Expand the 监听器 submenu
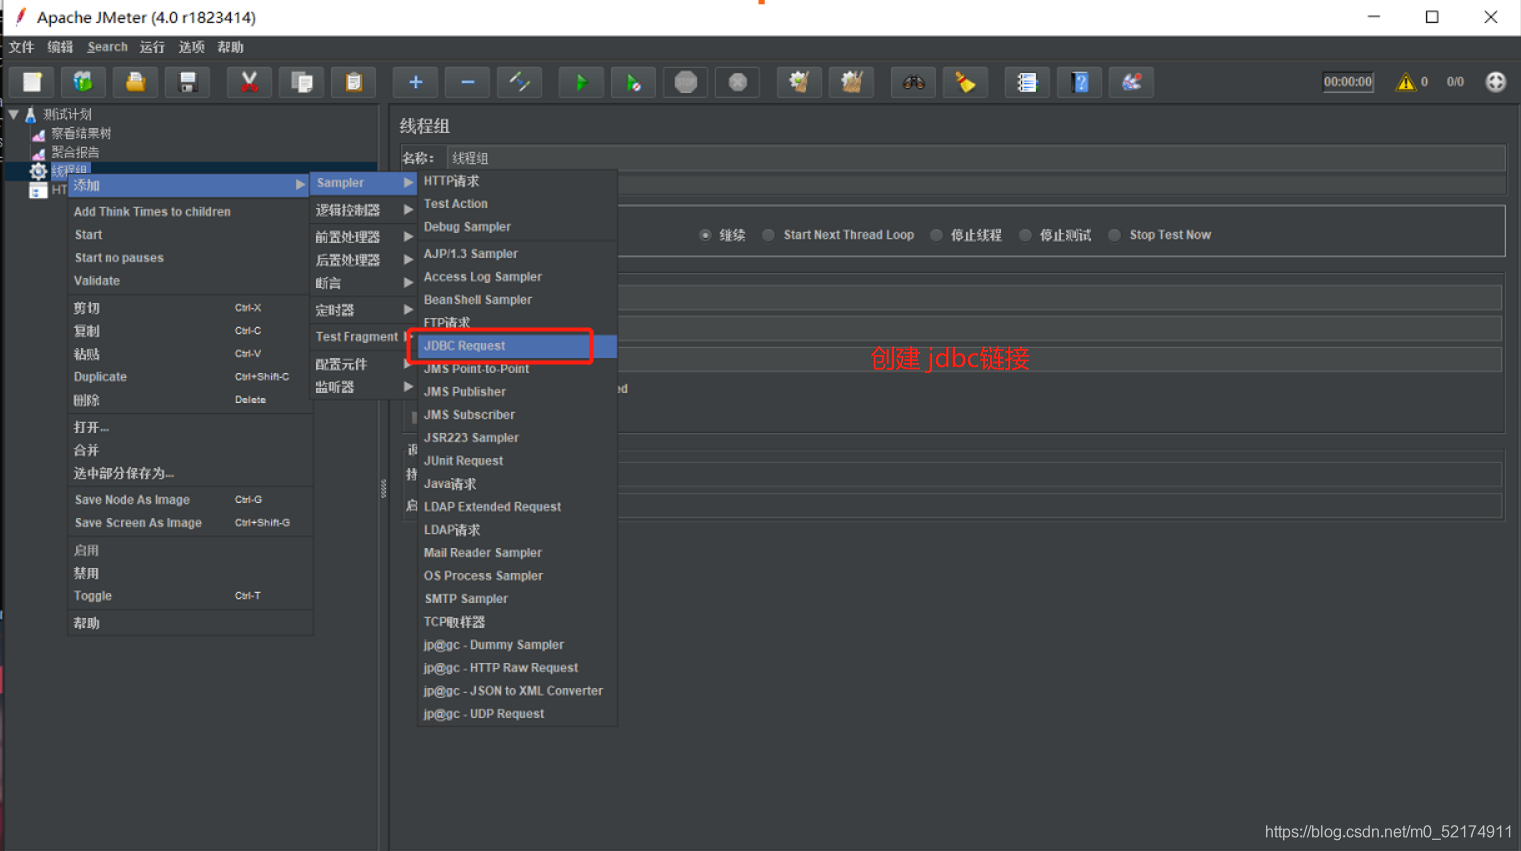Viewport: 1521px width, 851px height. click(x=363, y=387)
